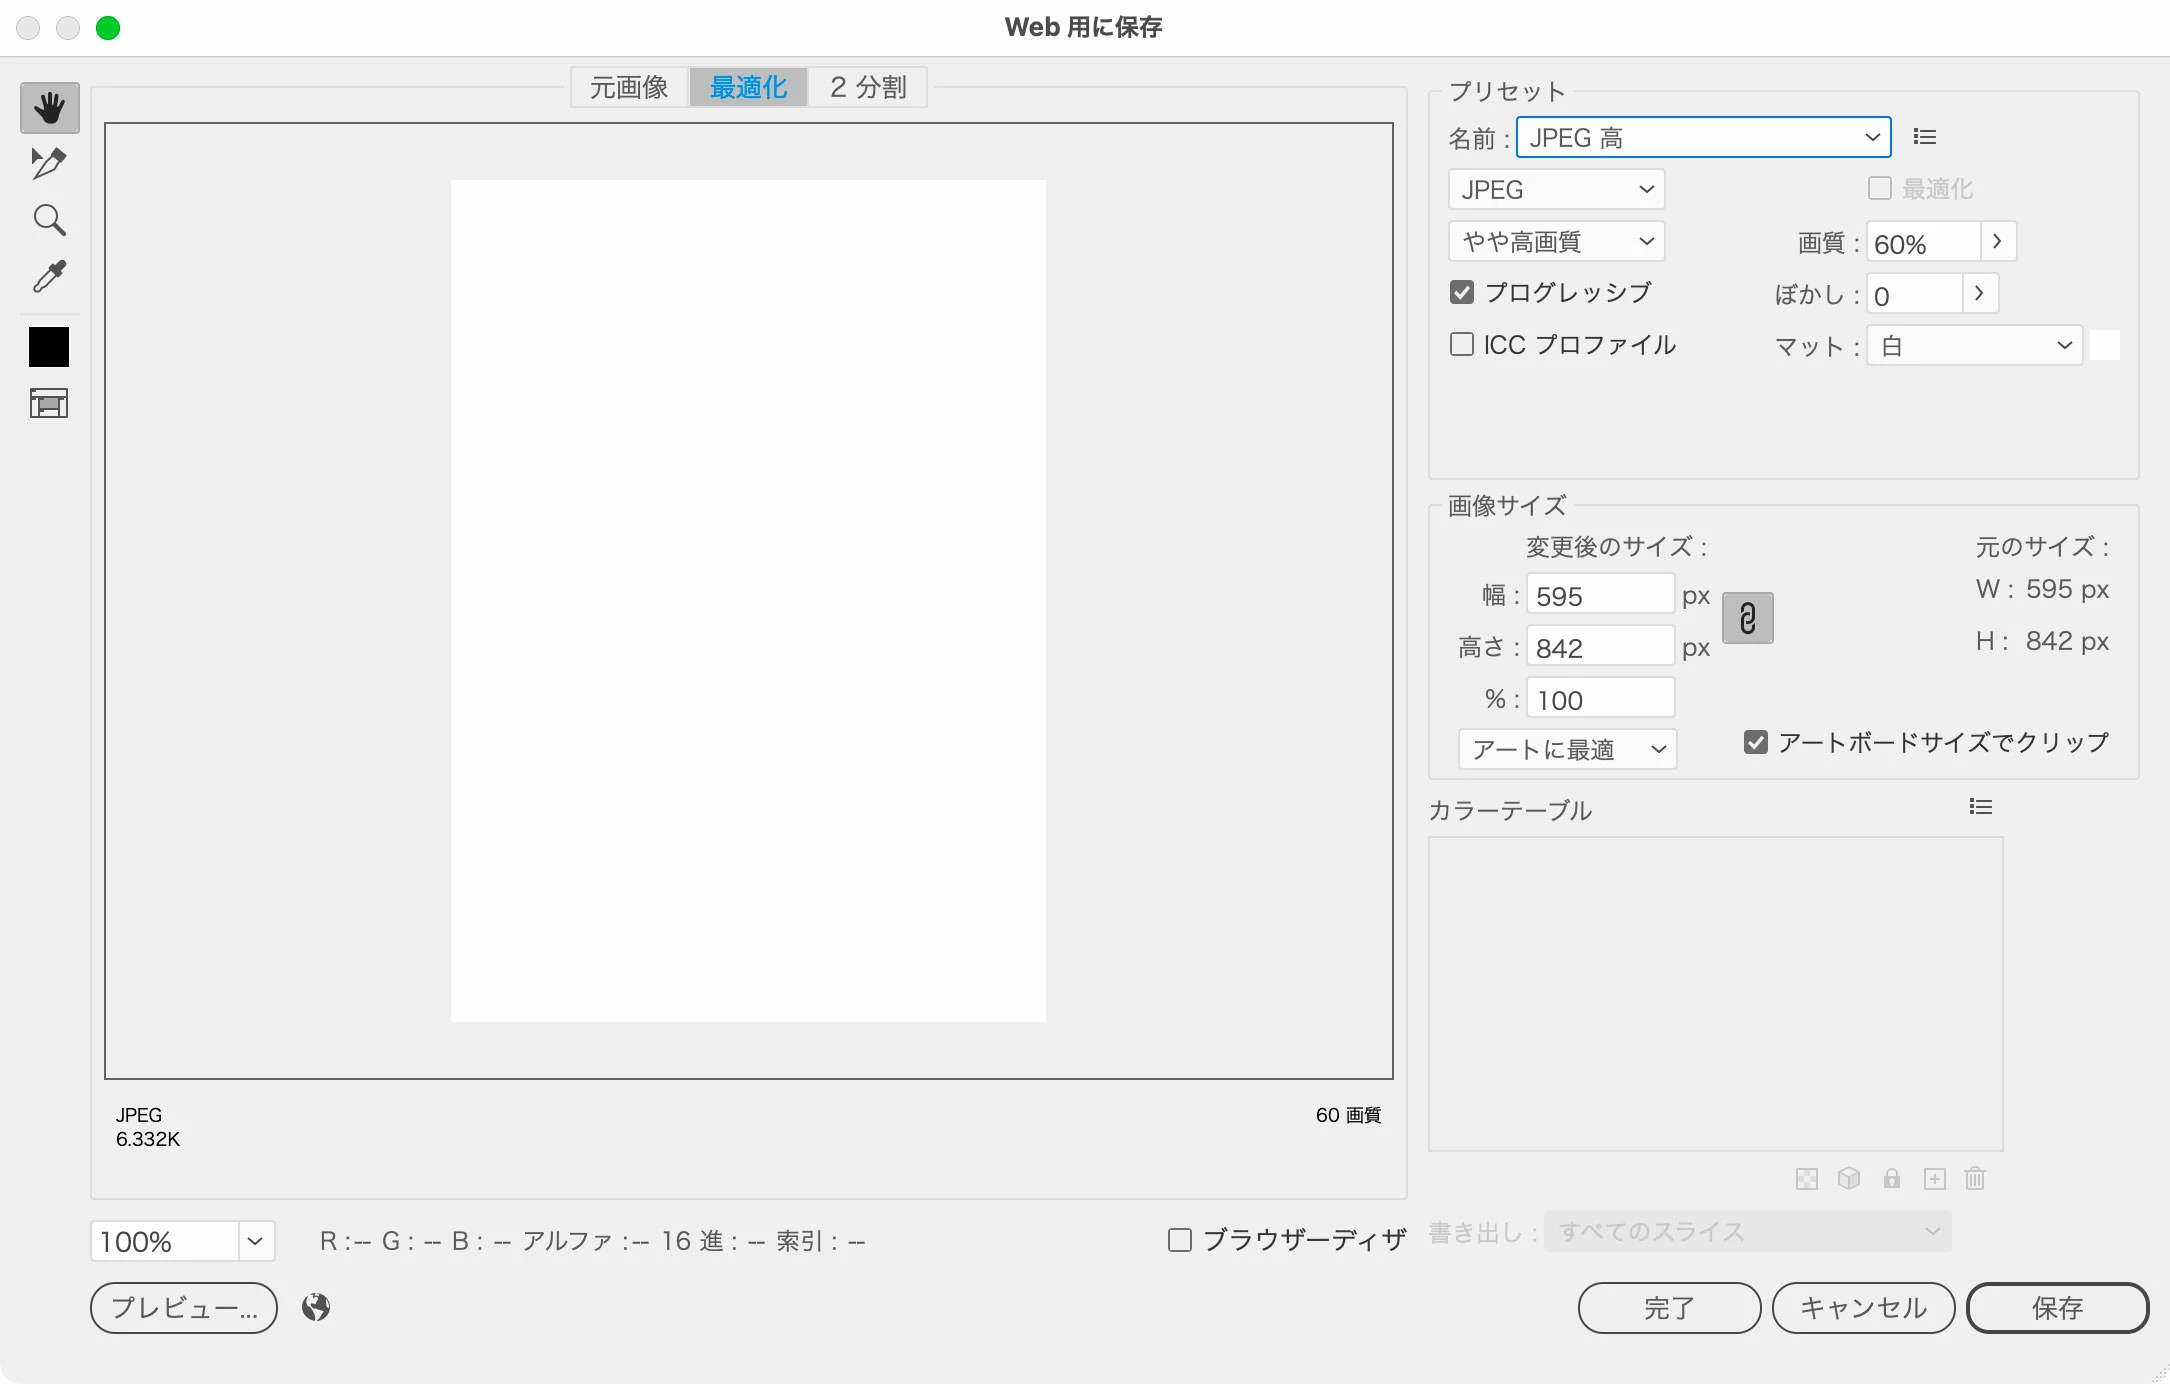
Task: Toggle slice visibility icon
Action: coord(49,403)
